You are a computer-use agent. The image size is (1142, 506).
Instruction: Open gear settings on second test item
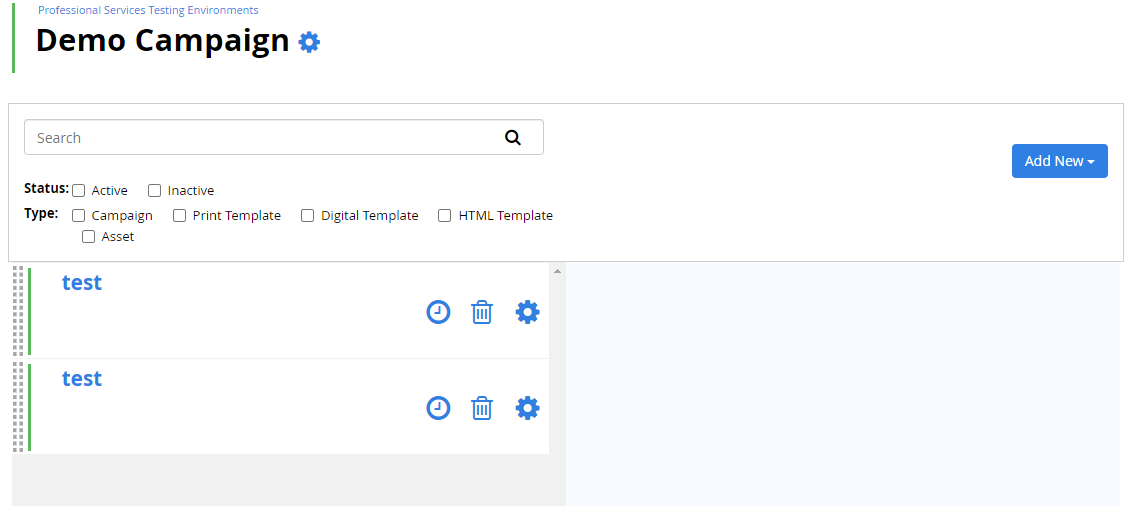click(527, 408)
